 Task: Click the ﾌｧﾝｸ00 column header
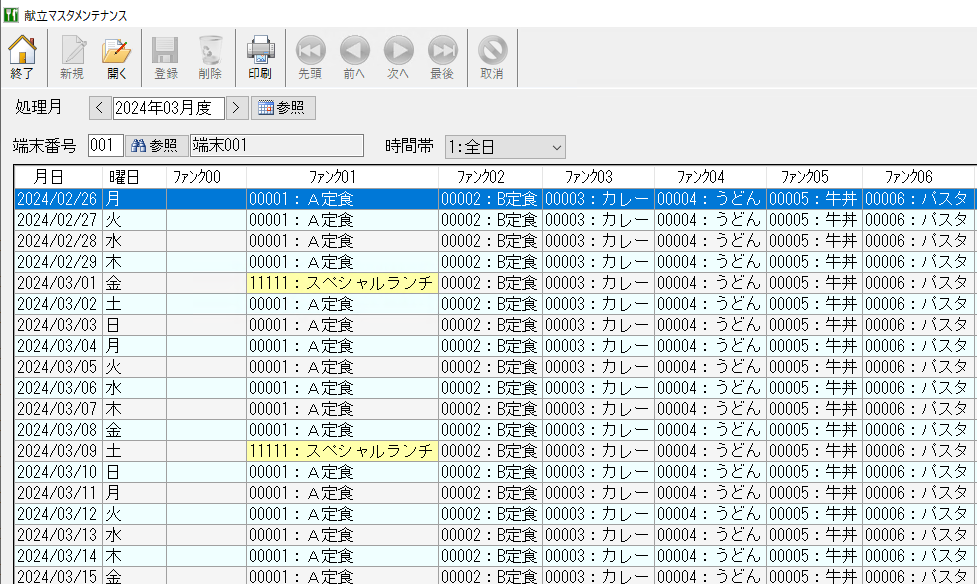(206, 177)
